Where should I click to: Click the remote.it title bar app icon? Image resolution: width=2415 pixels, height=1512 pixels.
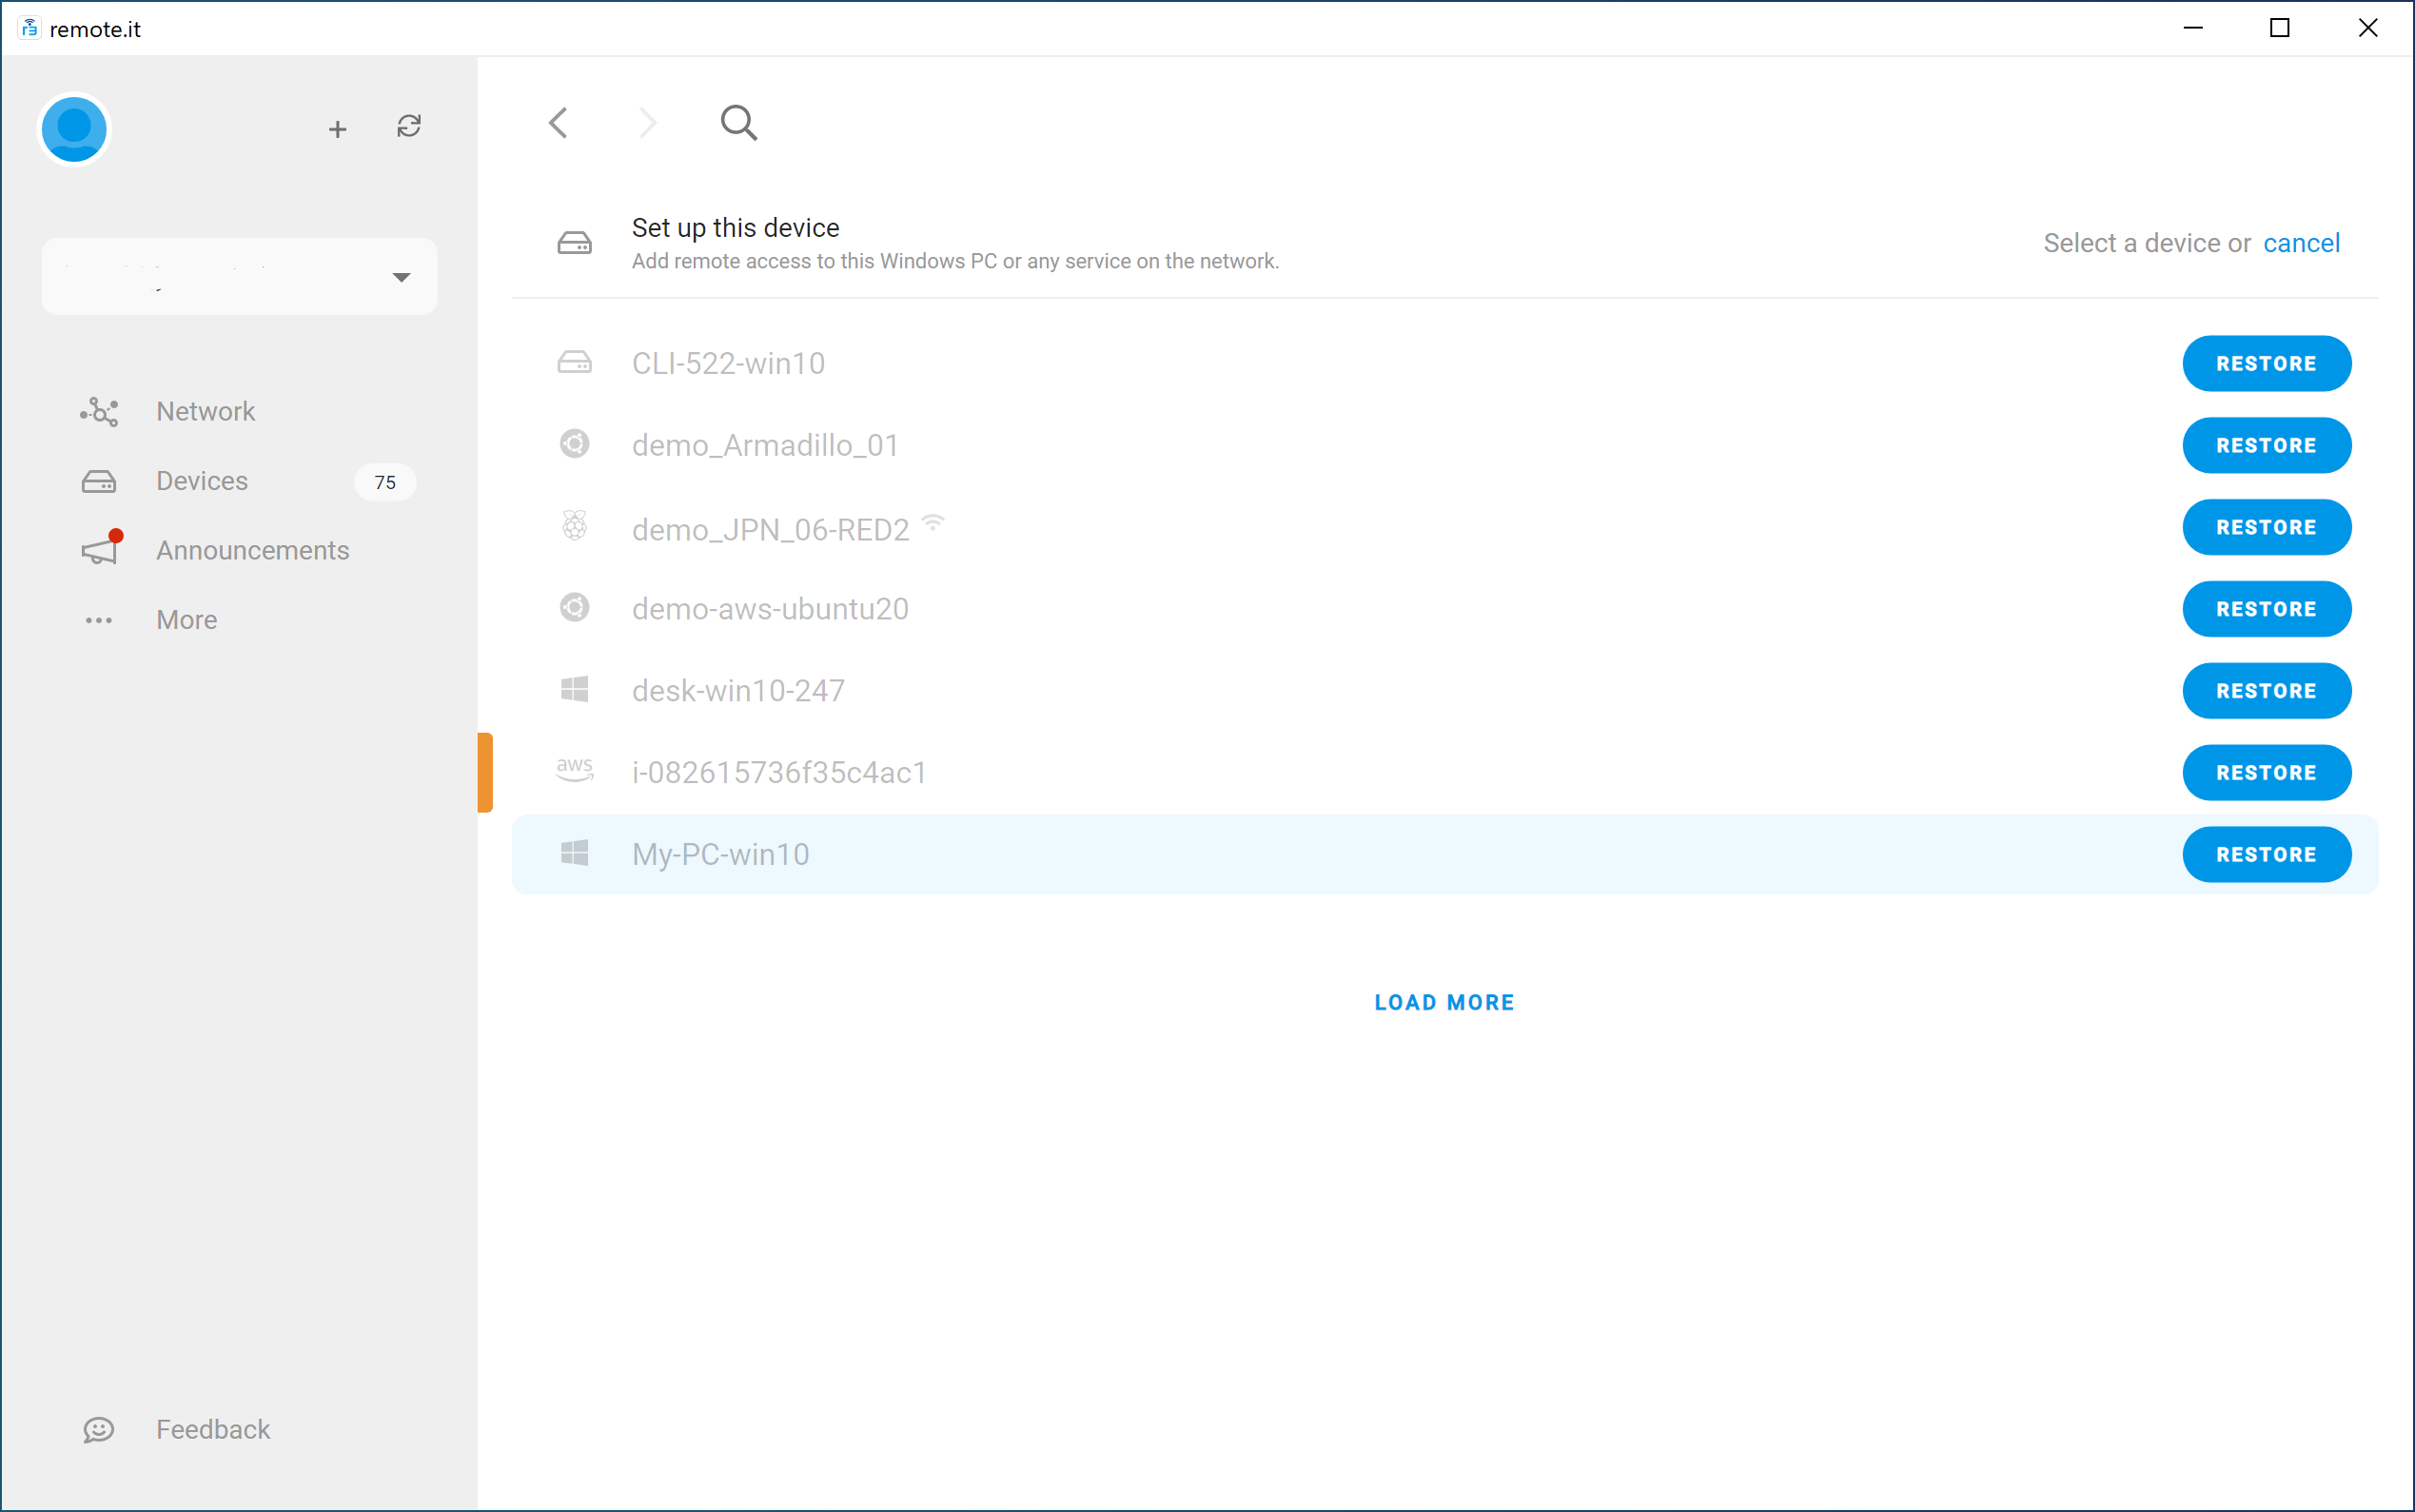tap(30, 28)
